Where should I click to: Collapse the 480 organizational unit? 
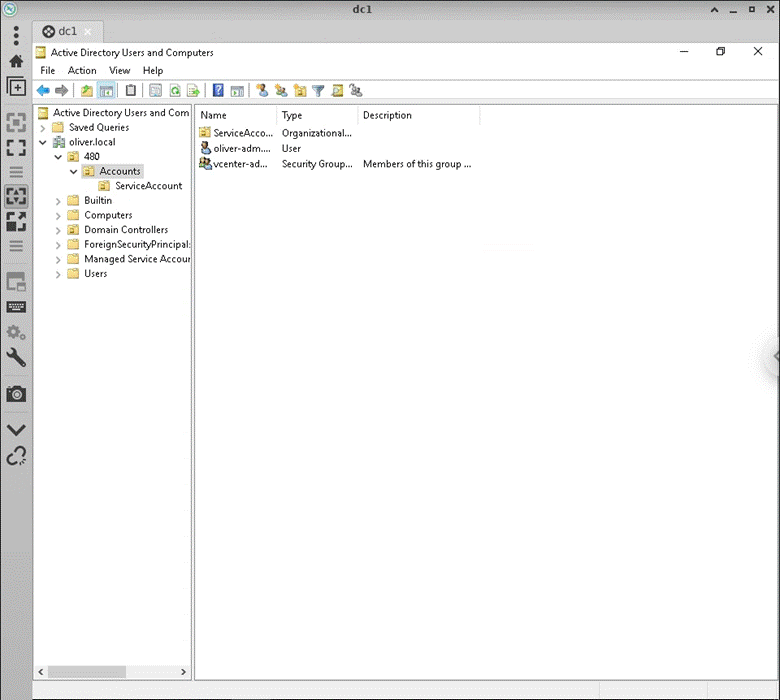(x=58, y=157)
